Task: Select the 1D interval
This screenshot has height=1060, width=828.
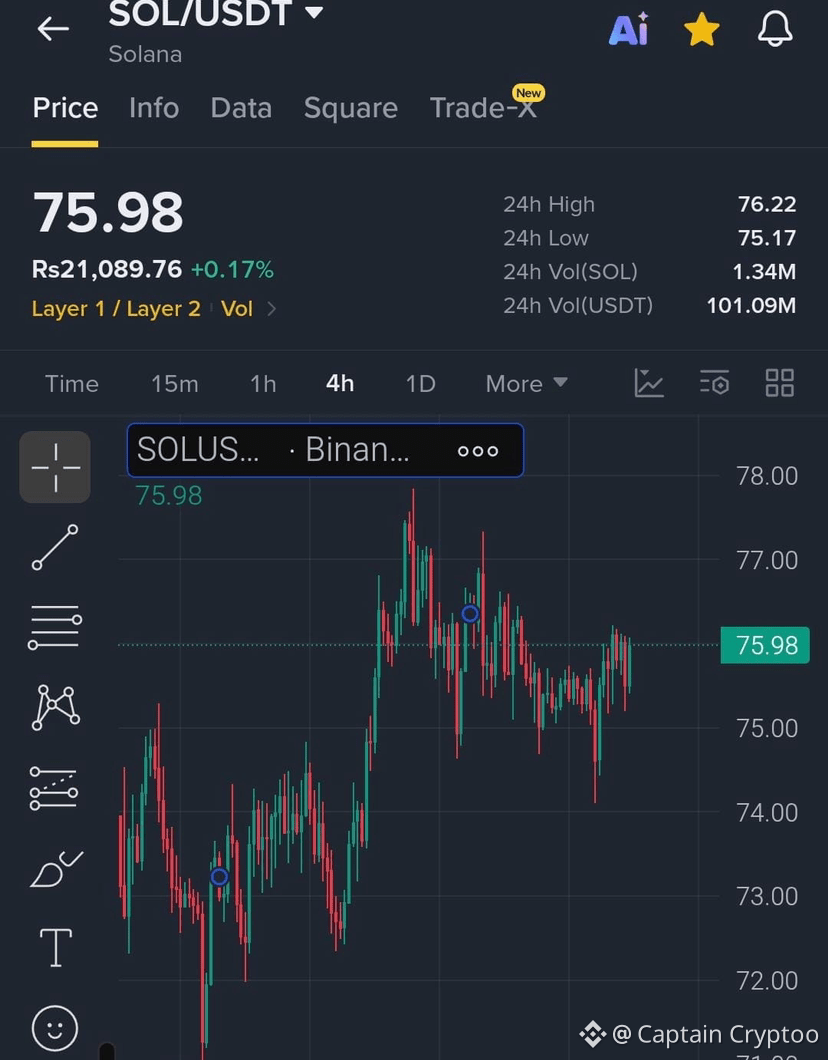Action: pyautogui.click(x=420, y=384)
